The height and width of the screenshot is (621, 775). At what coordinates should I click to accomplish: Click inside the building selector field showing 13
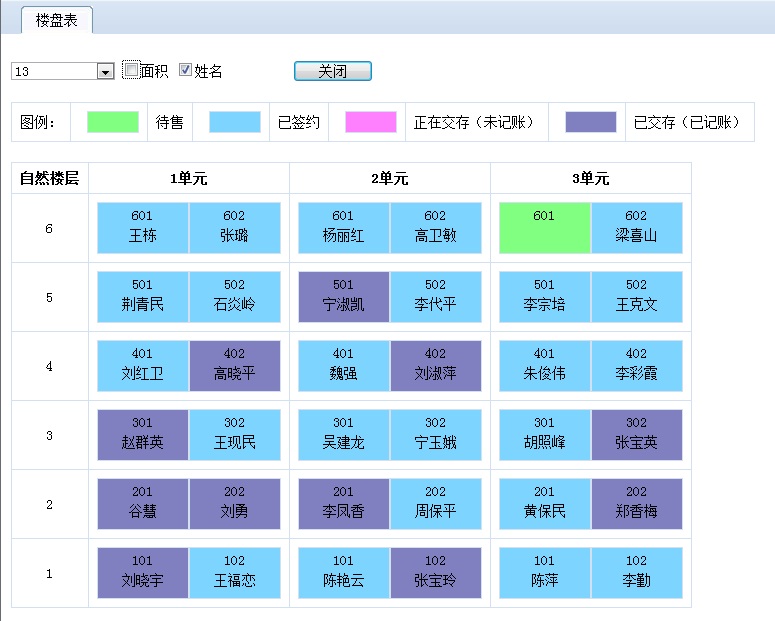pyautogui.click(x=54, y=71)
